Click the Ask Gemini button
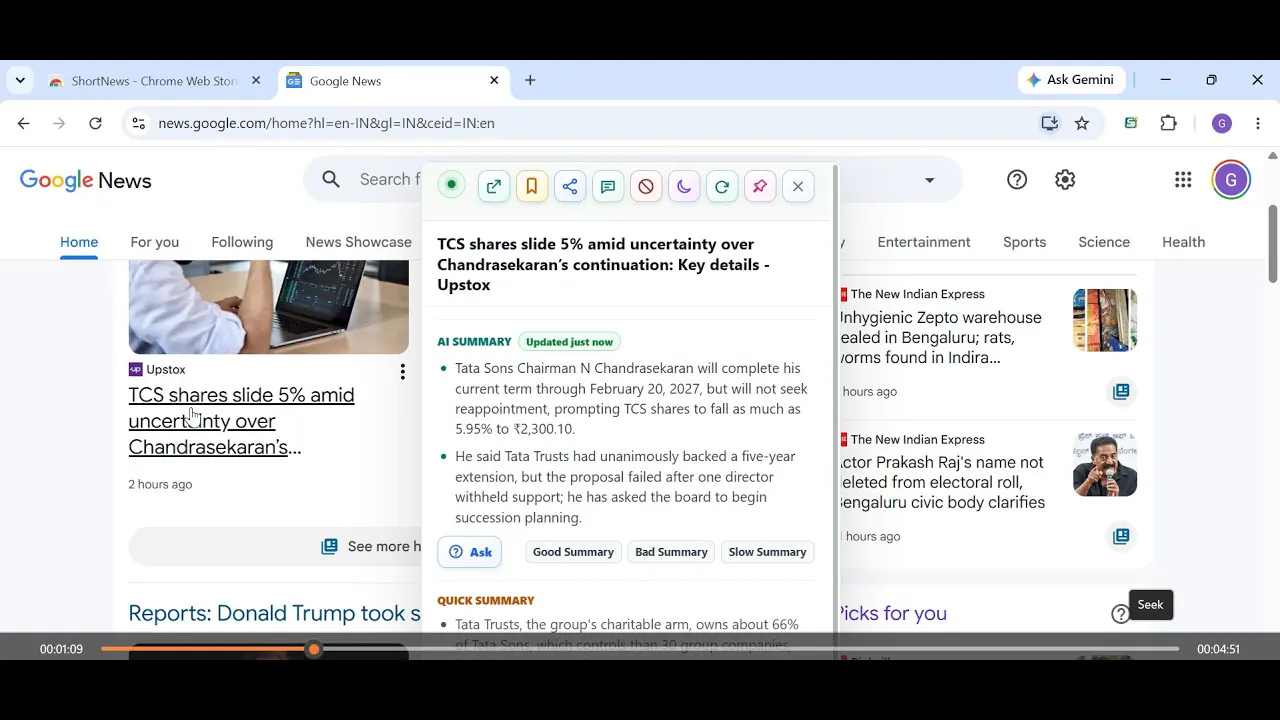 1072,80
